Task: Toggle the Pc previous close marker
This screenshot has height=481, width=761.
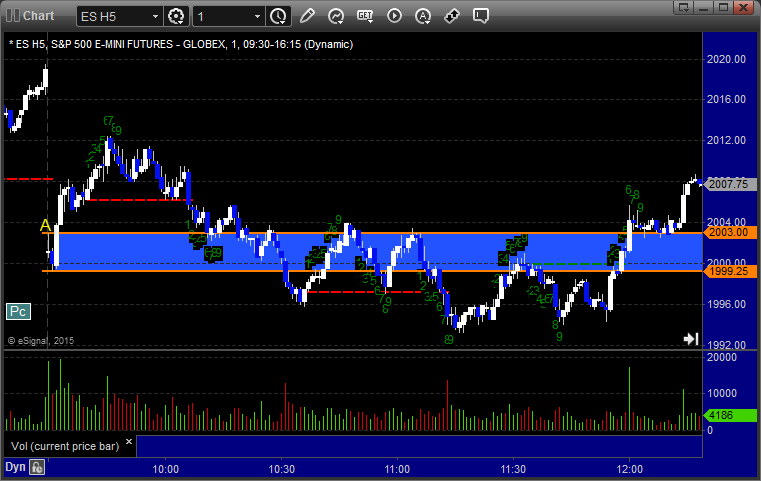Action: click(17, 311)
